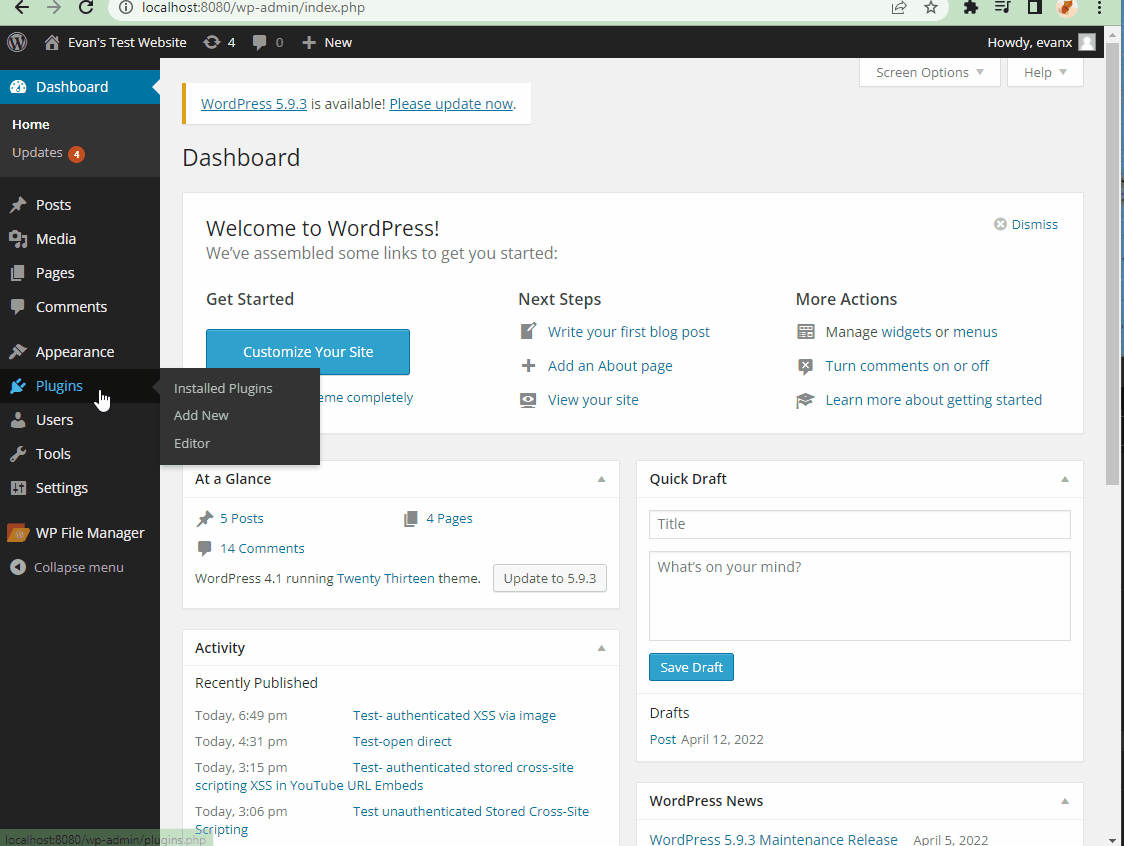Click browser back arrow
This screenshot has width=1124, height=846.
pyautogui.click(x=22, y=8)
